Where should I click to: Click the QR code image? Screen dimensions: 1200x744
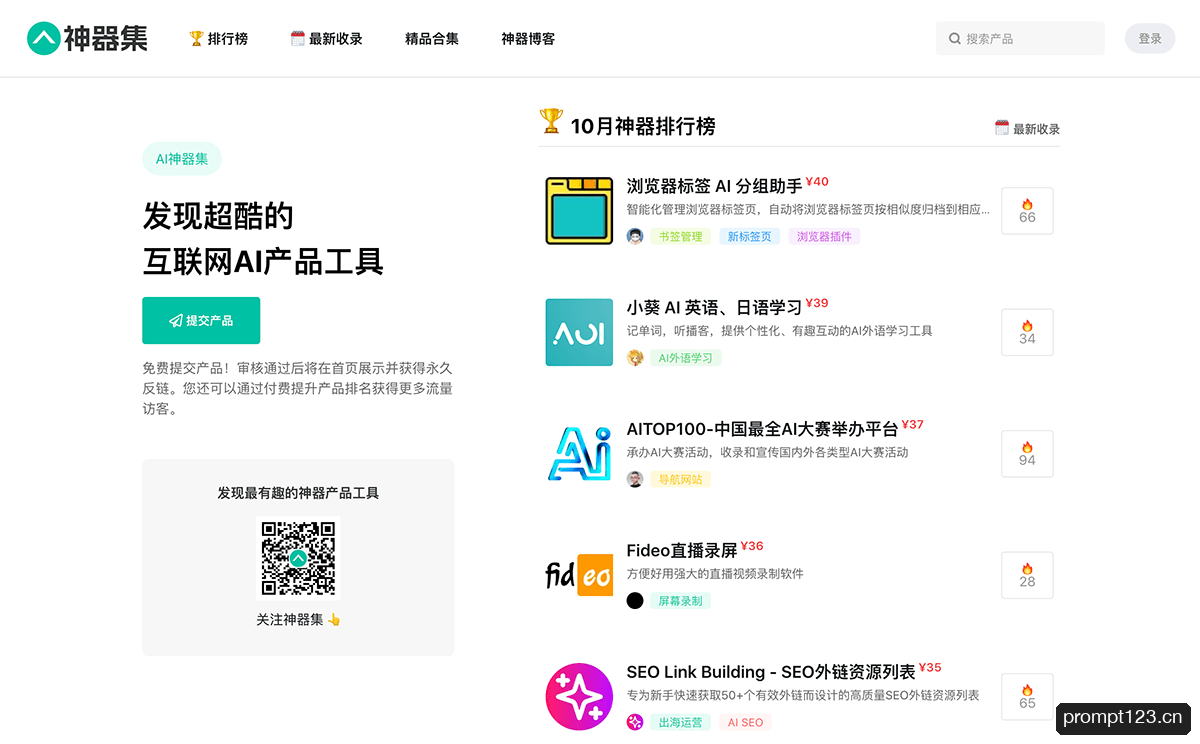pyautogui.click(x=298, y=558)
